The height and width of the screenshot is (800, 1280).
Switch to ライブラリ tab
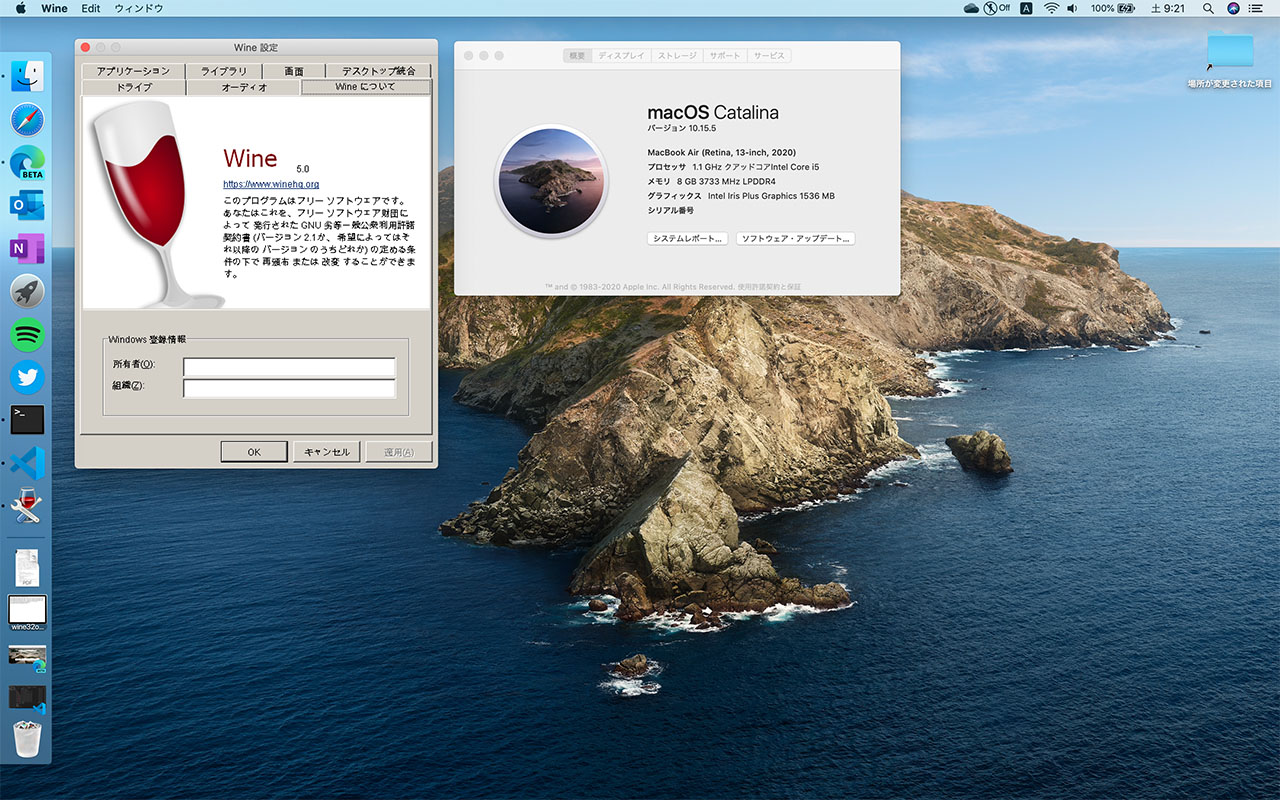(x=224, y=71)
